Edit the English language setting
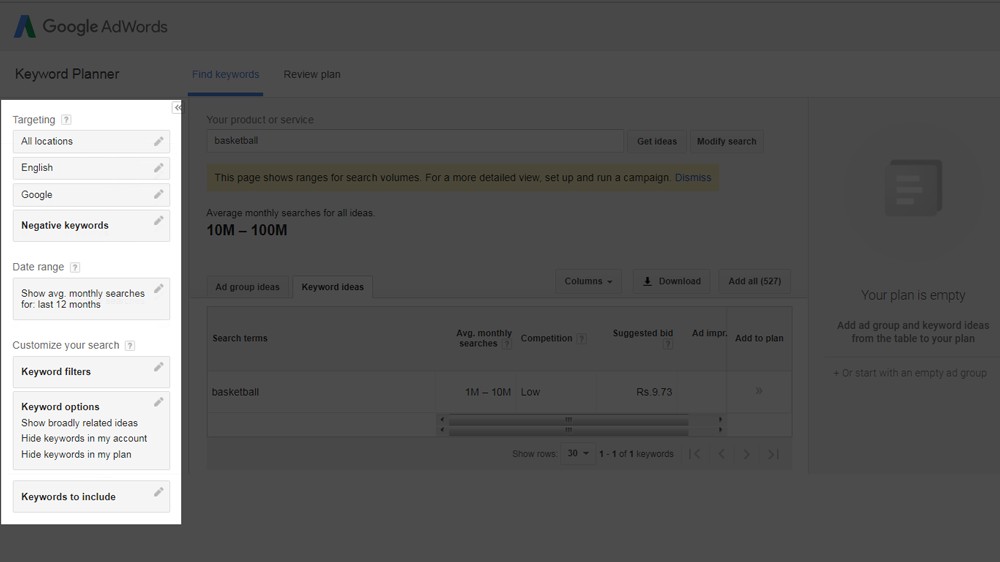The width and height of the screenshot is (1000, 562). point(158,168)
